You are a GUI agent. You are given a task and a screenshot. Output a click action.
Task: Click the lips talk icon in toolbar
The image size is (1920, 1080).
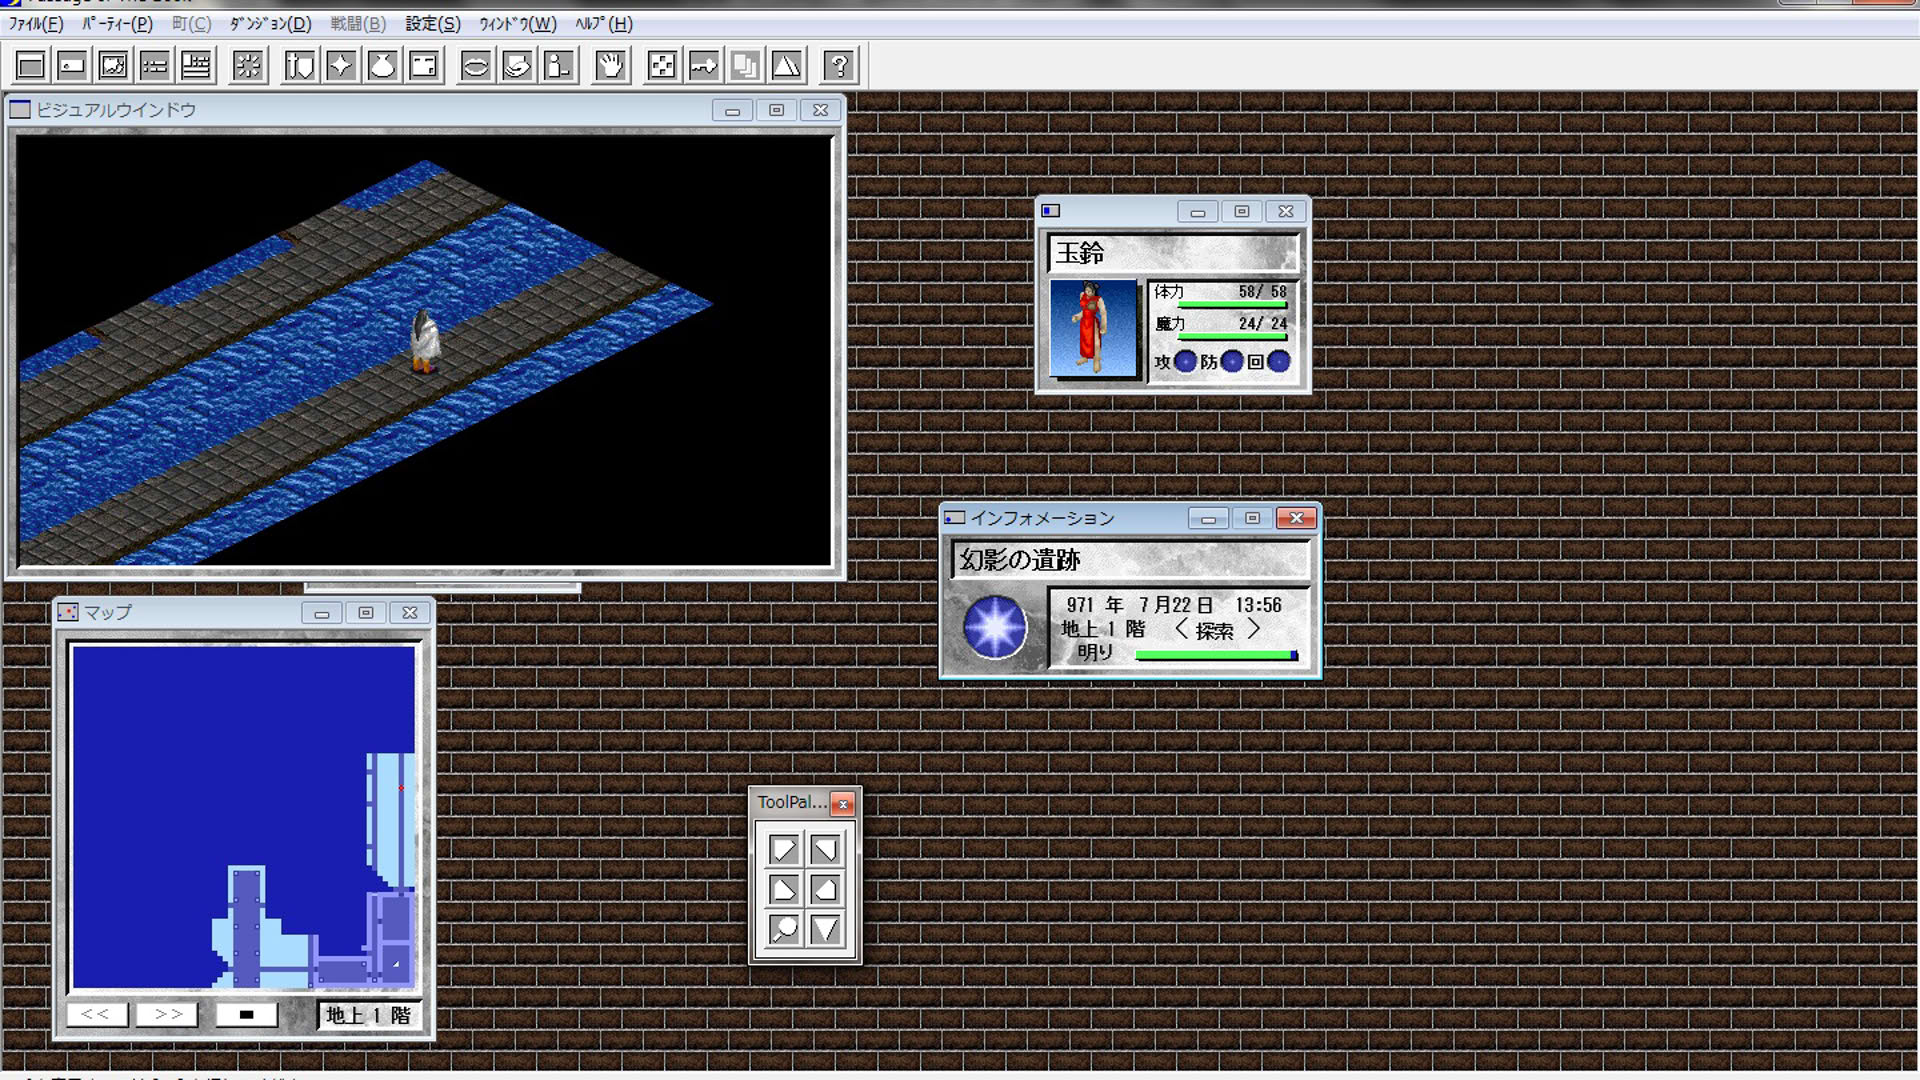tap(476, 66)
